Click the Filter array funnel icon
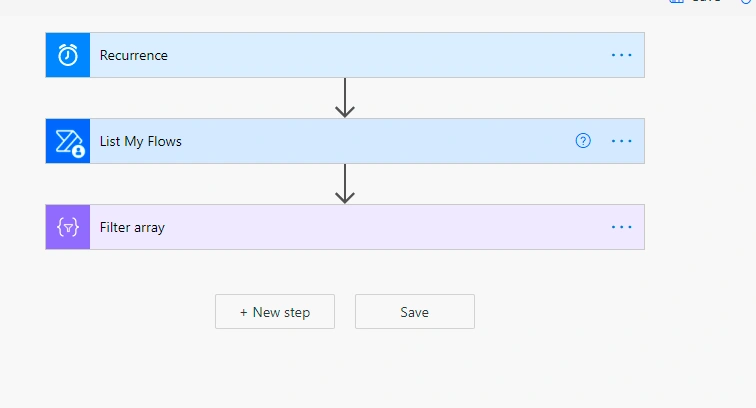Image resolution: width=756 pixels, height=408 pixels. coord(68,227)
